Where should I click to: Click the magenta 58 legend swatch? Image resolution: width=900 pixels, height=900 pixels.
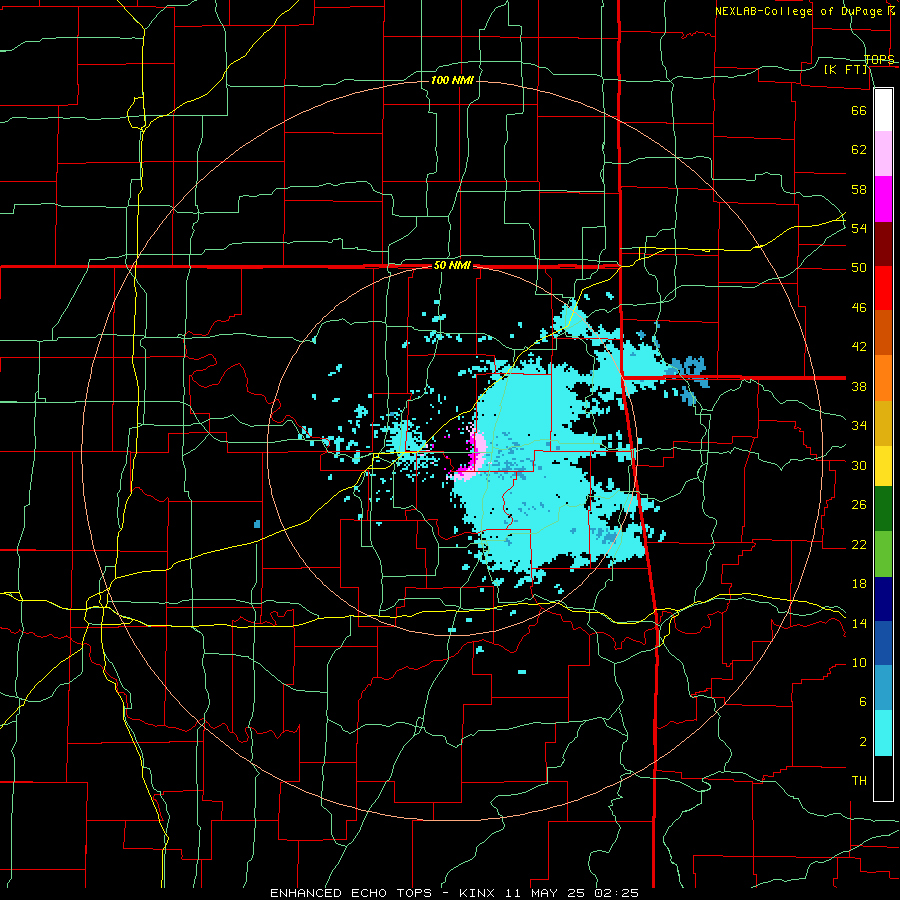883,199
